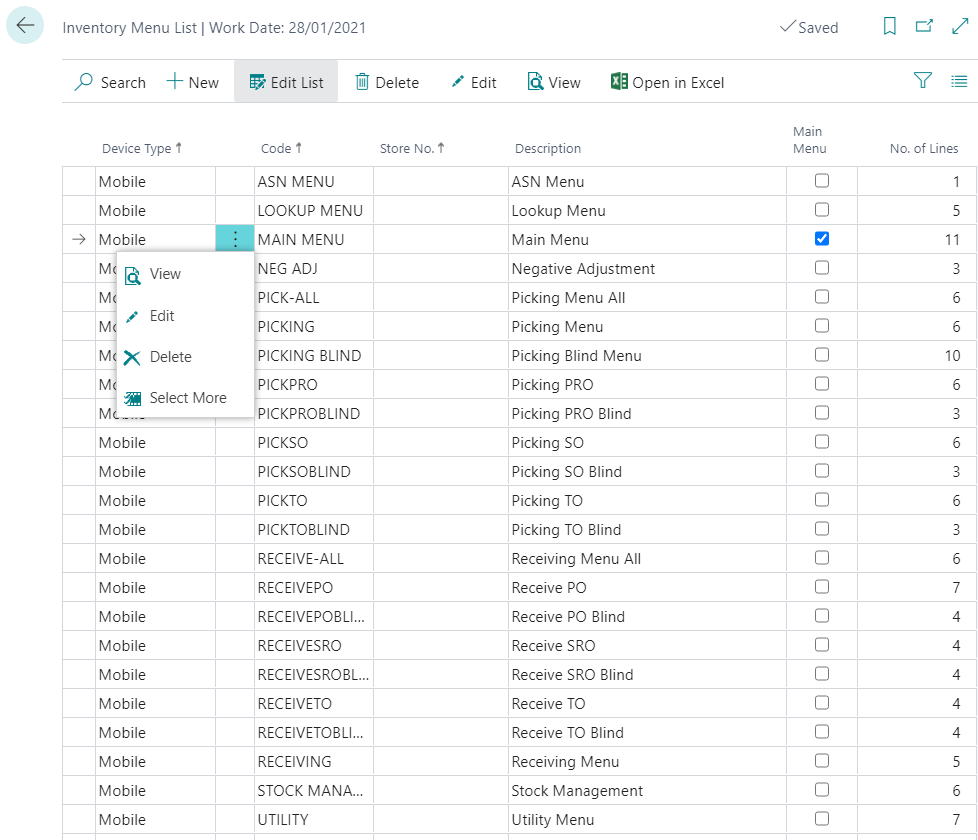Uncheck Main Menu checkbox for MAIN MENU row
Viewport: 978px width, 840px height.
pyautogui.click(x=822, y=239)
